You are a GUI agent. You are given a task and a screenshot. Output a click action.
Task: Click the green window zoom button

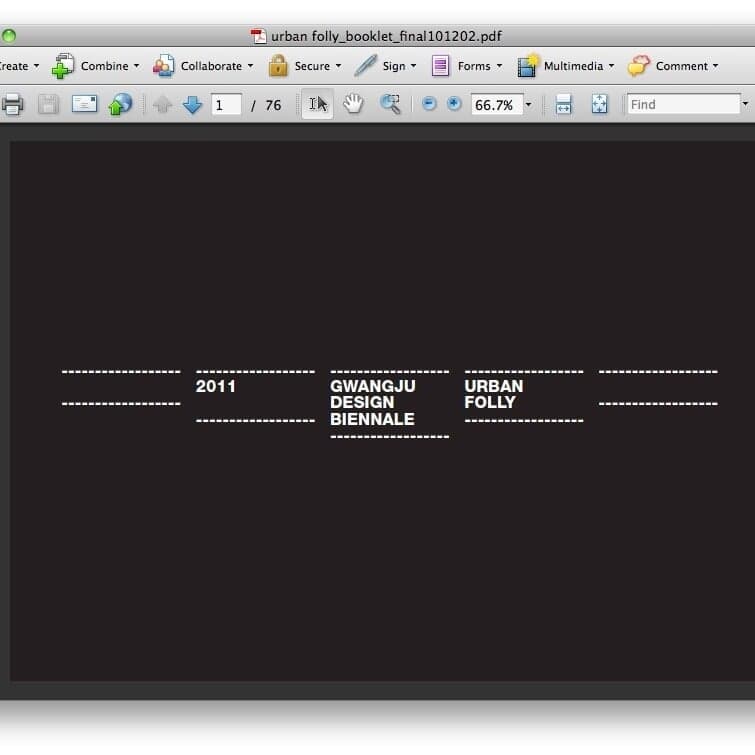9,36
